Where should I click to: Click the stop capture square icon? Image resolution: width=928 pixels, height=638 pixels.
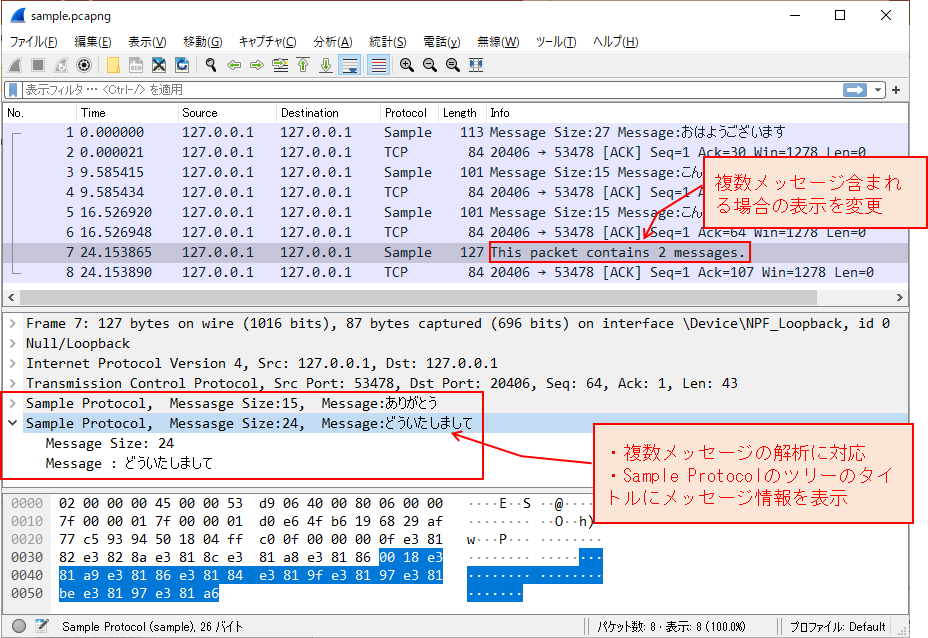[x=38, y=65]
